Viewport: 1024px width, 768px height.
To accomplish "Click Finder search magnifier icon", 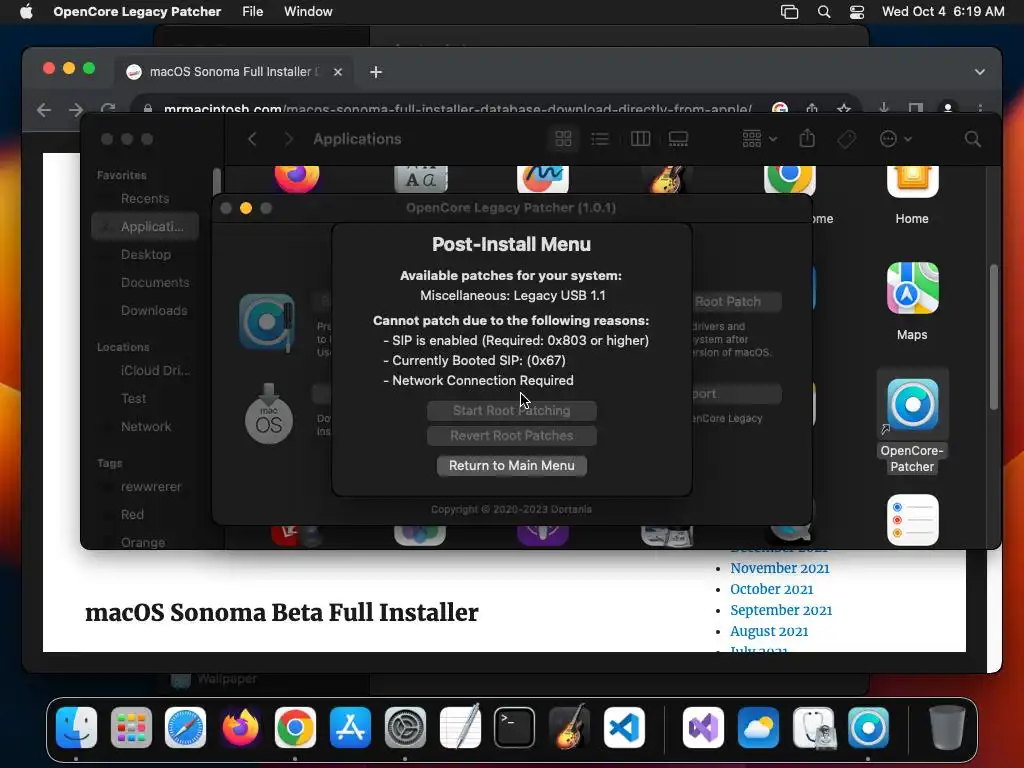I will (x=972, y=138).
